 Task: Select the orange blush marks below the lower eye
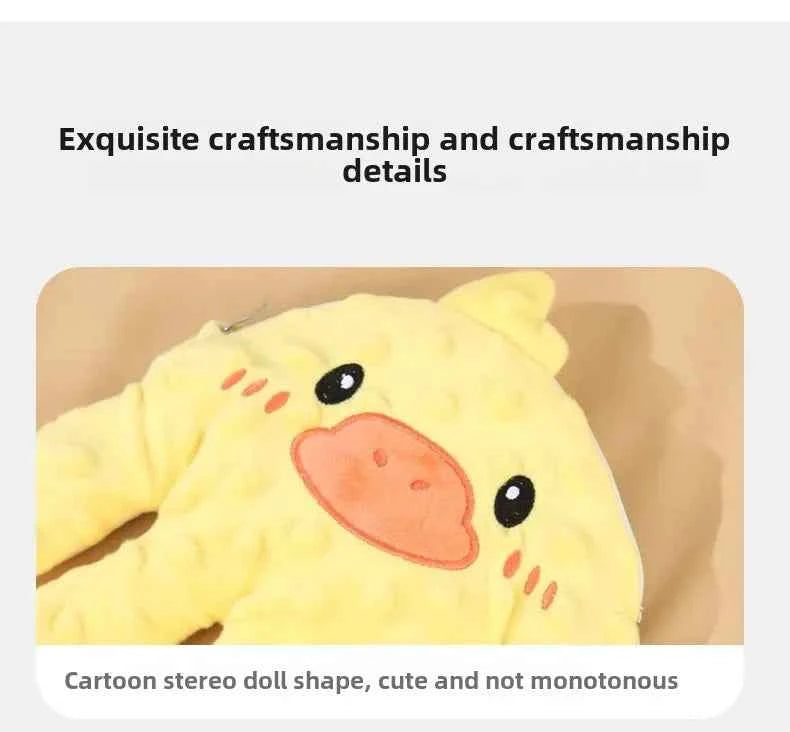coord(531,578)
